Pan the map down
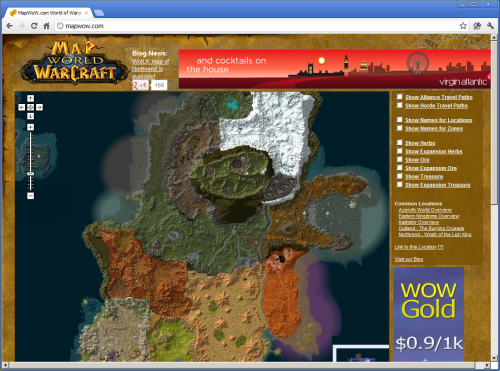 [x=30, y=116]
